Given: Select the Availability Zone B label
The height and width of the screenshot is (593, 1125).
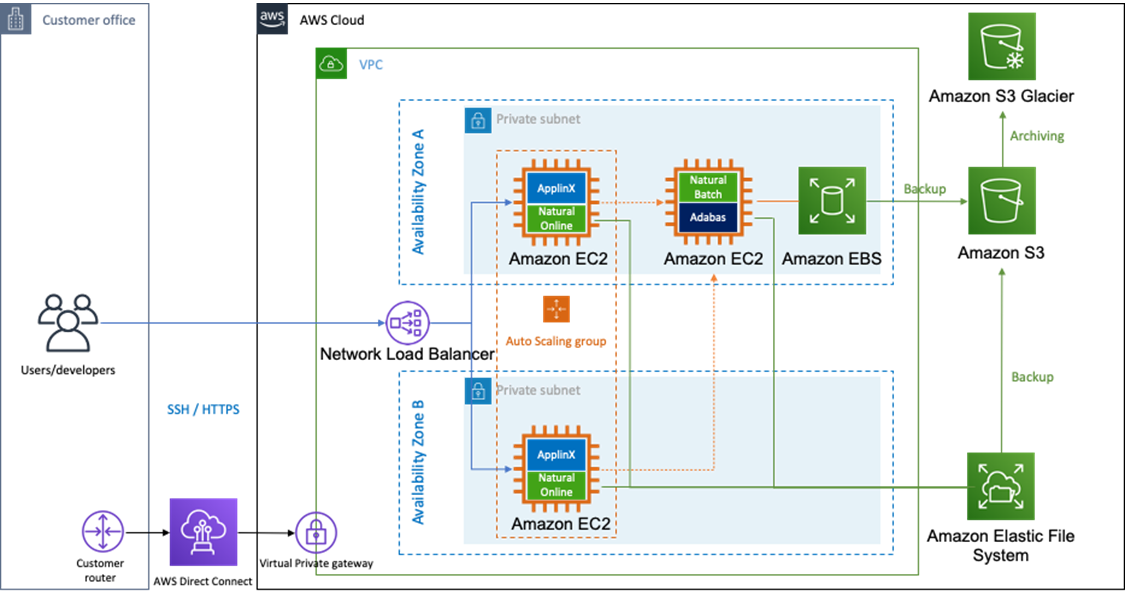Looking at the screenshot, I should point(418,462).
